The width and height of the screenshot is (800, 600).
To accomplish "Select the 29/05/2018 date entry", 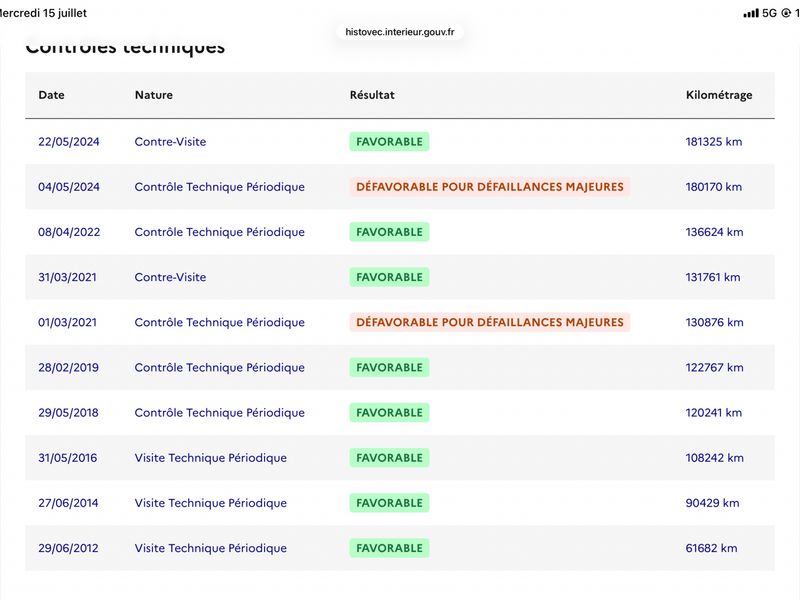I will coord(68,413).
